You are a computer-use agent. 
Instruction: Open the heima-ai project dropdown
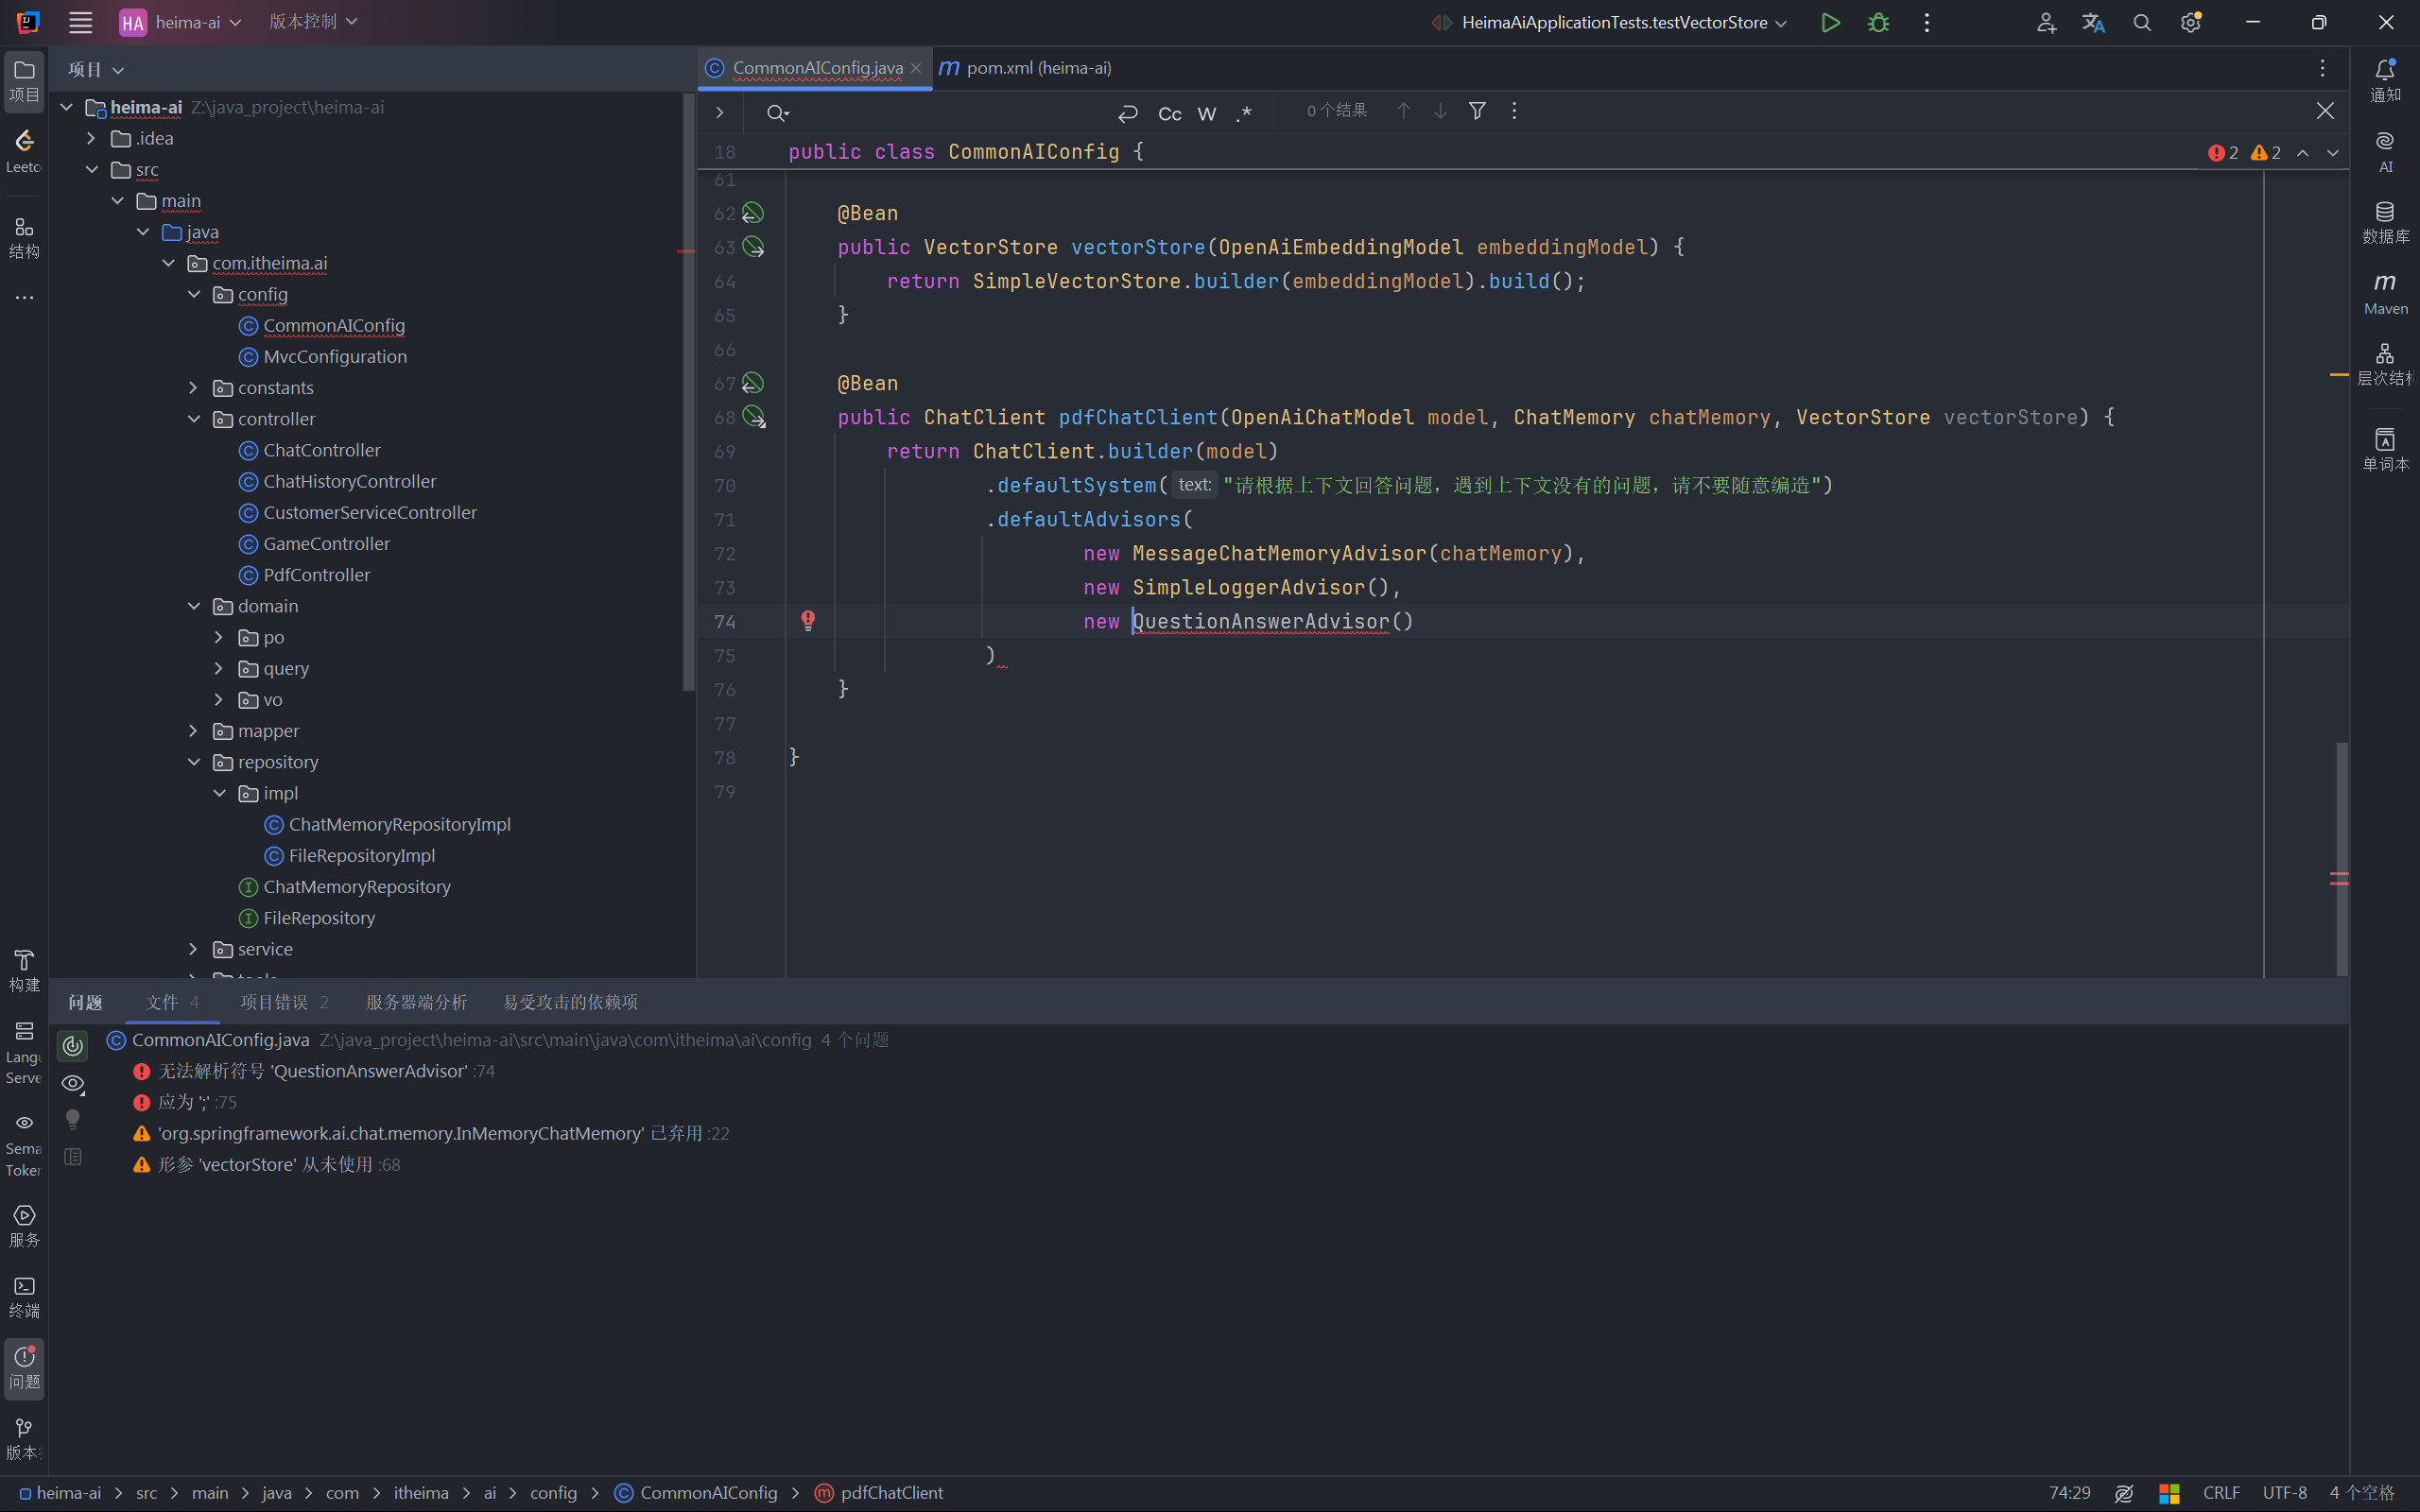click(x=181, y=22)
